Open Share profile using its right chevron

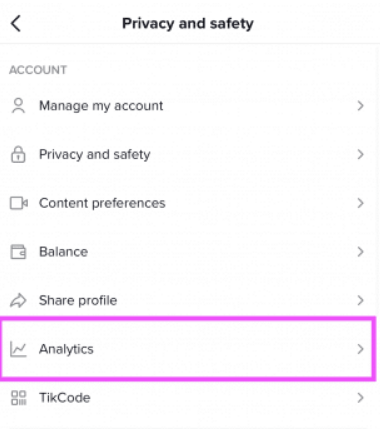click(360, 300)
